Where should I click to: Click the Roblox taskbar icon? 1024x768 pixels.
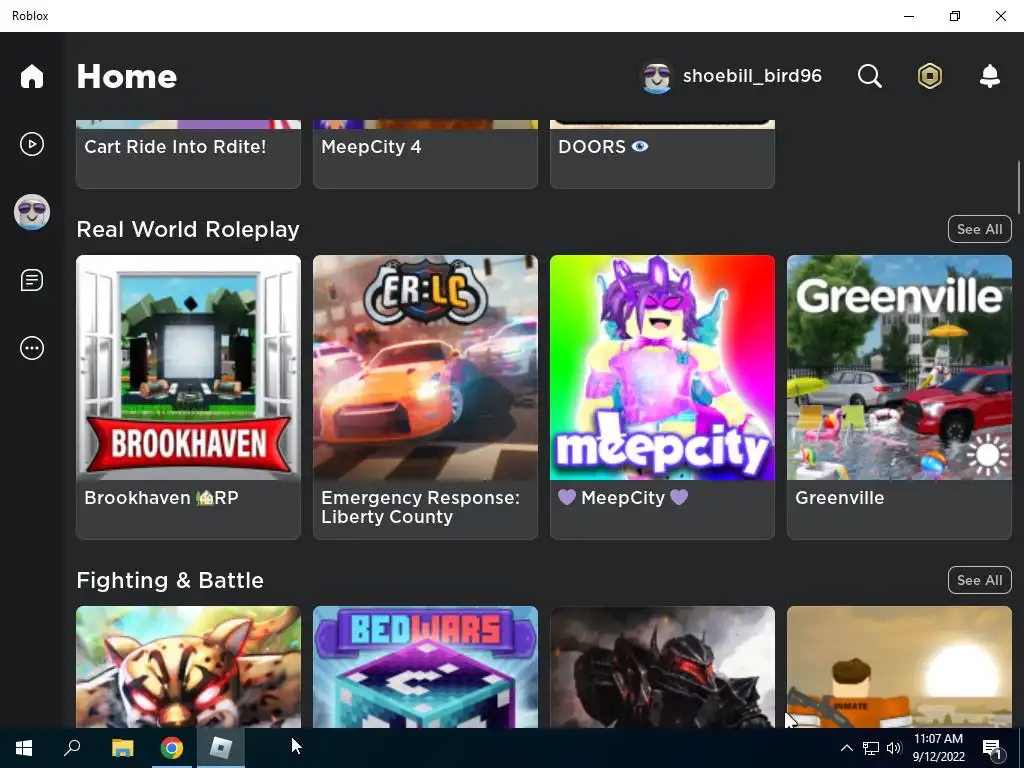click(221, 748)
